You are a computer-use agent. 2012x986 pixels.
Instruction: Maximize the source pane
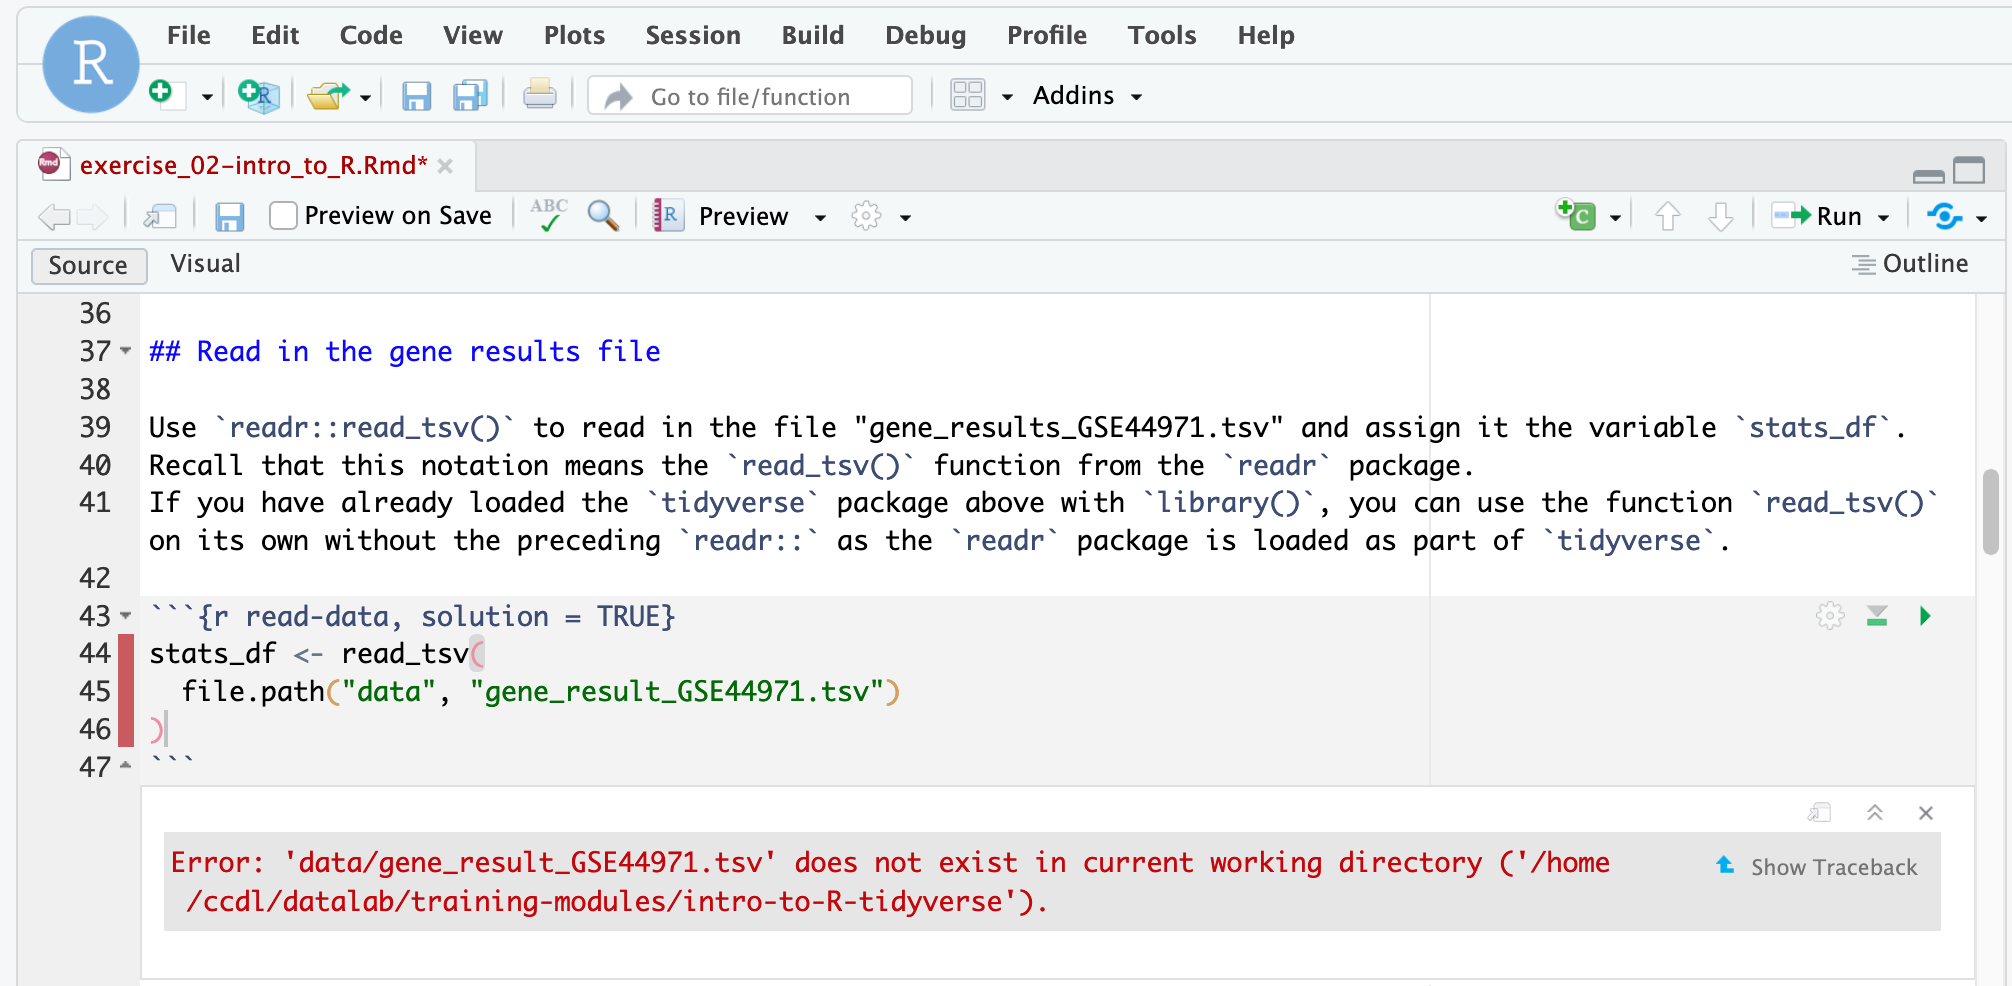1969,171
